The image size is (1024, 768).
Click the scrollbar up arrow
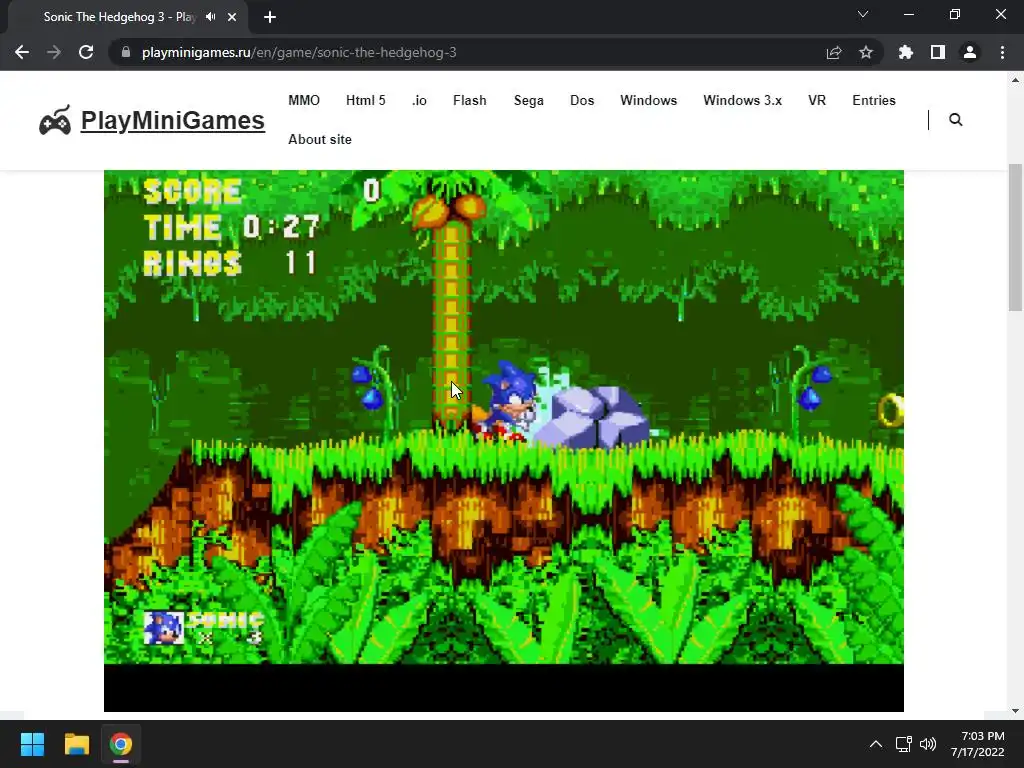click(x=1015, y=80)
